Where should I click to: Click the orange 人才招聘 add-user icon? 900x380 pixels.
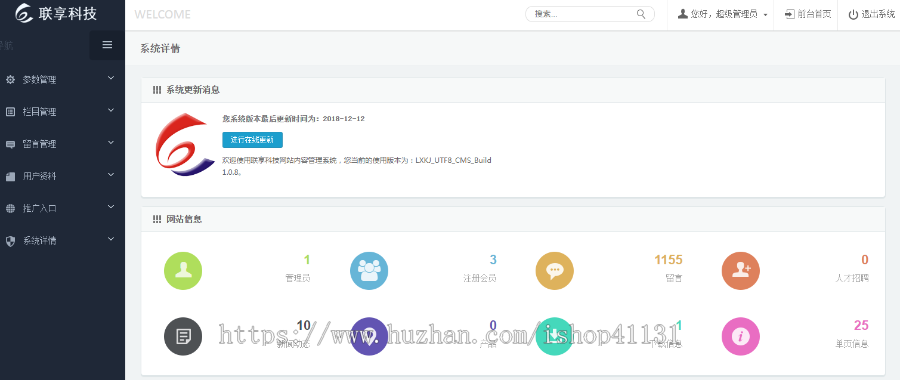click(x=740, y=270)
